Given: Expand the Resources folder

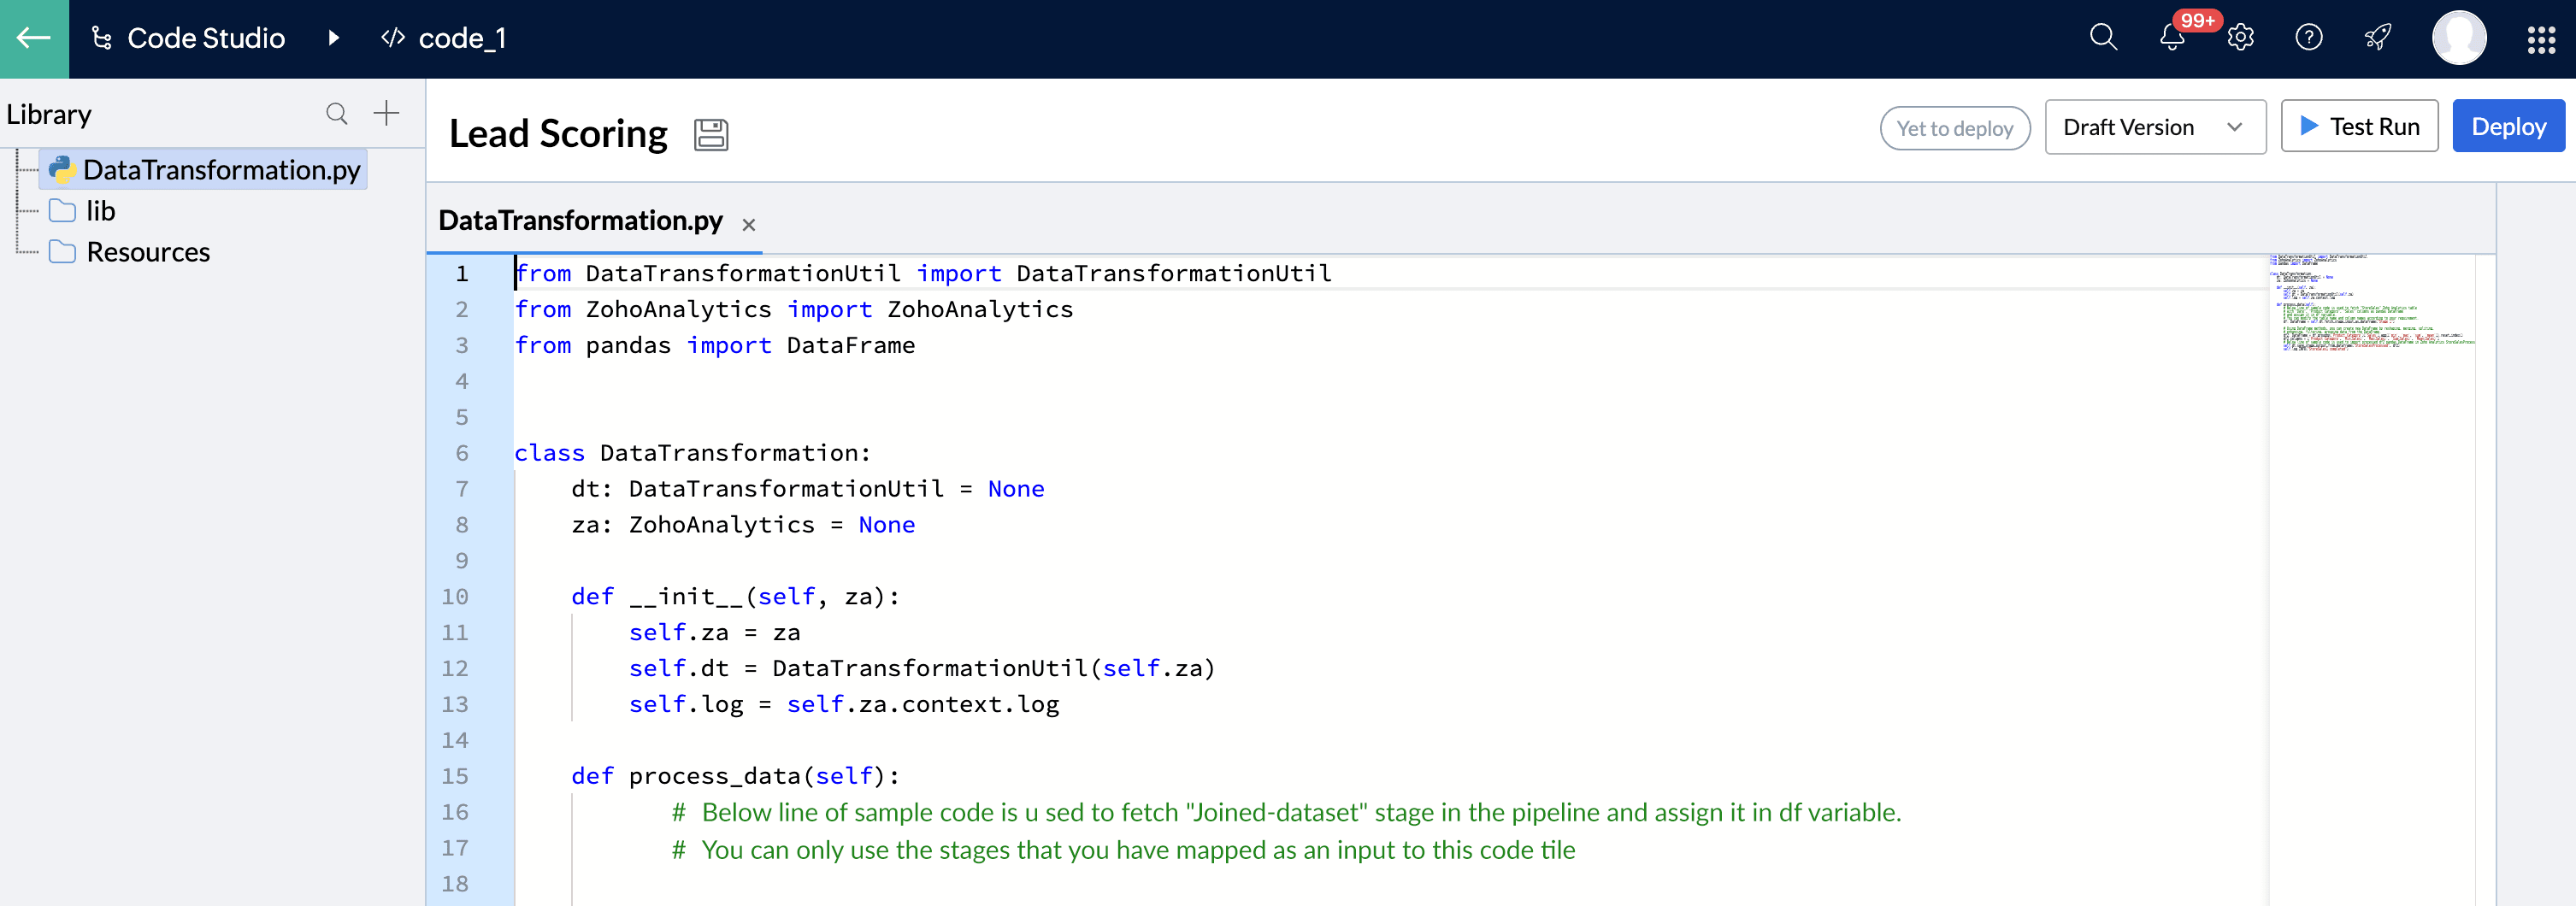Looking at the screenshot, I should coord(147,252).
